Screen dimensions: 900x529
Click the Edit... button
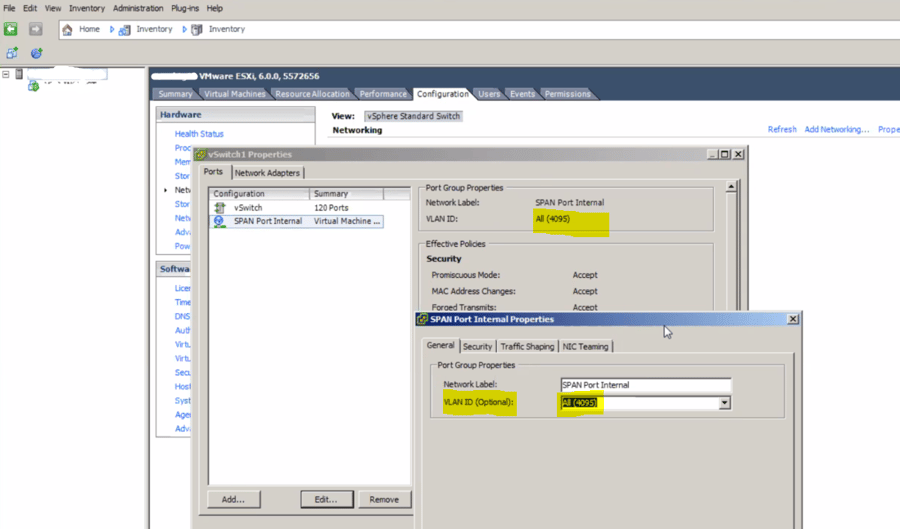(x=326, y=499)
